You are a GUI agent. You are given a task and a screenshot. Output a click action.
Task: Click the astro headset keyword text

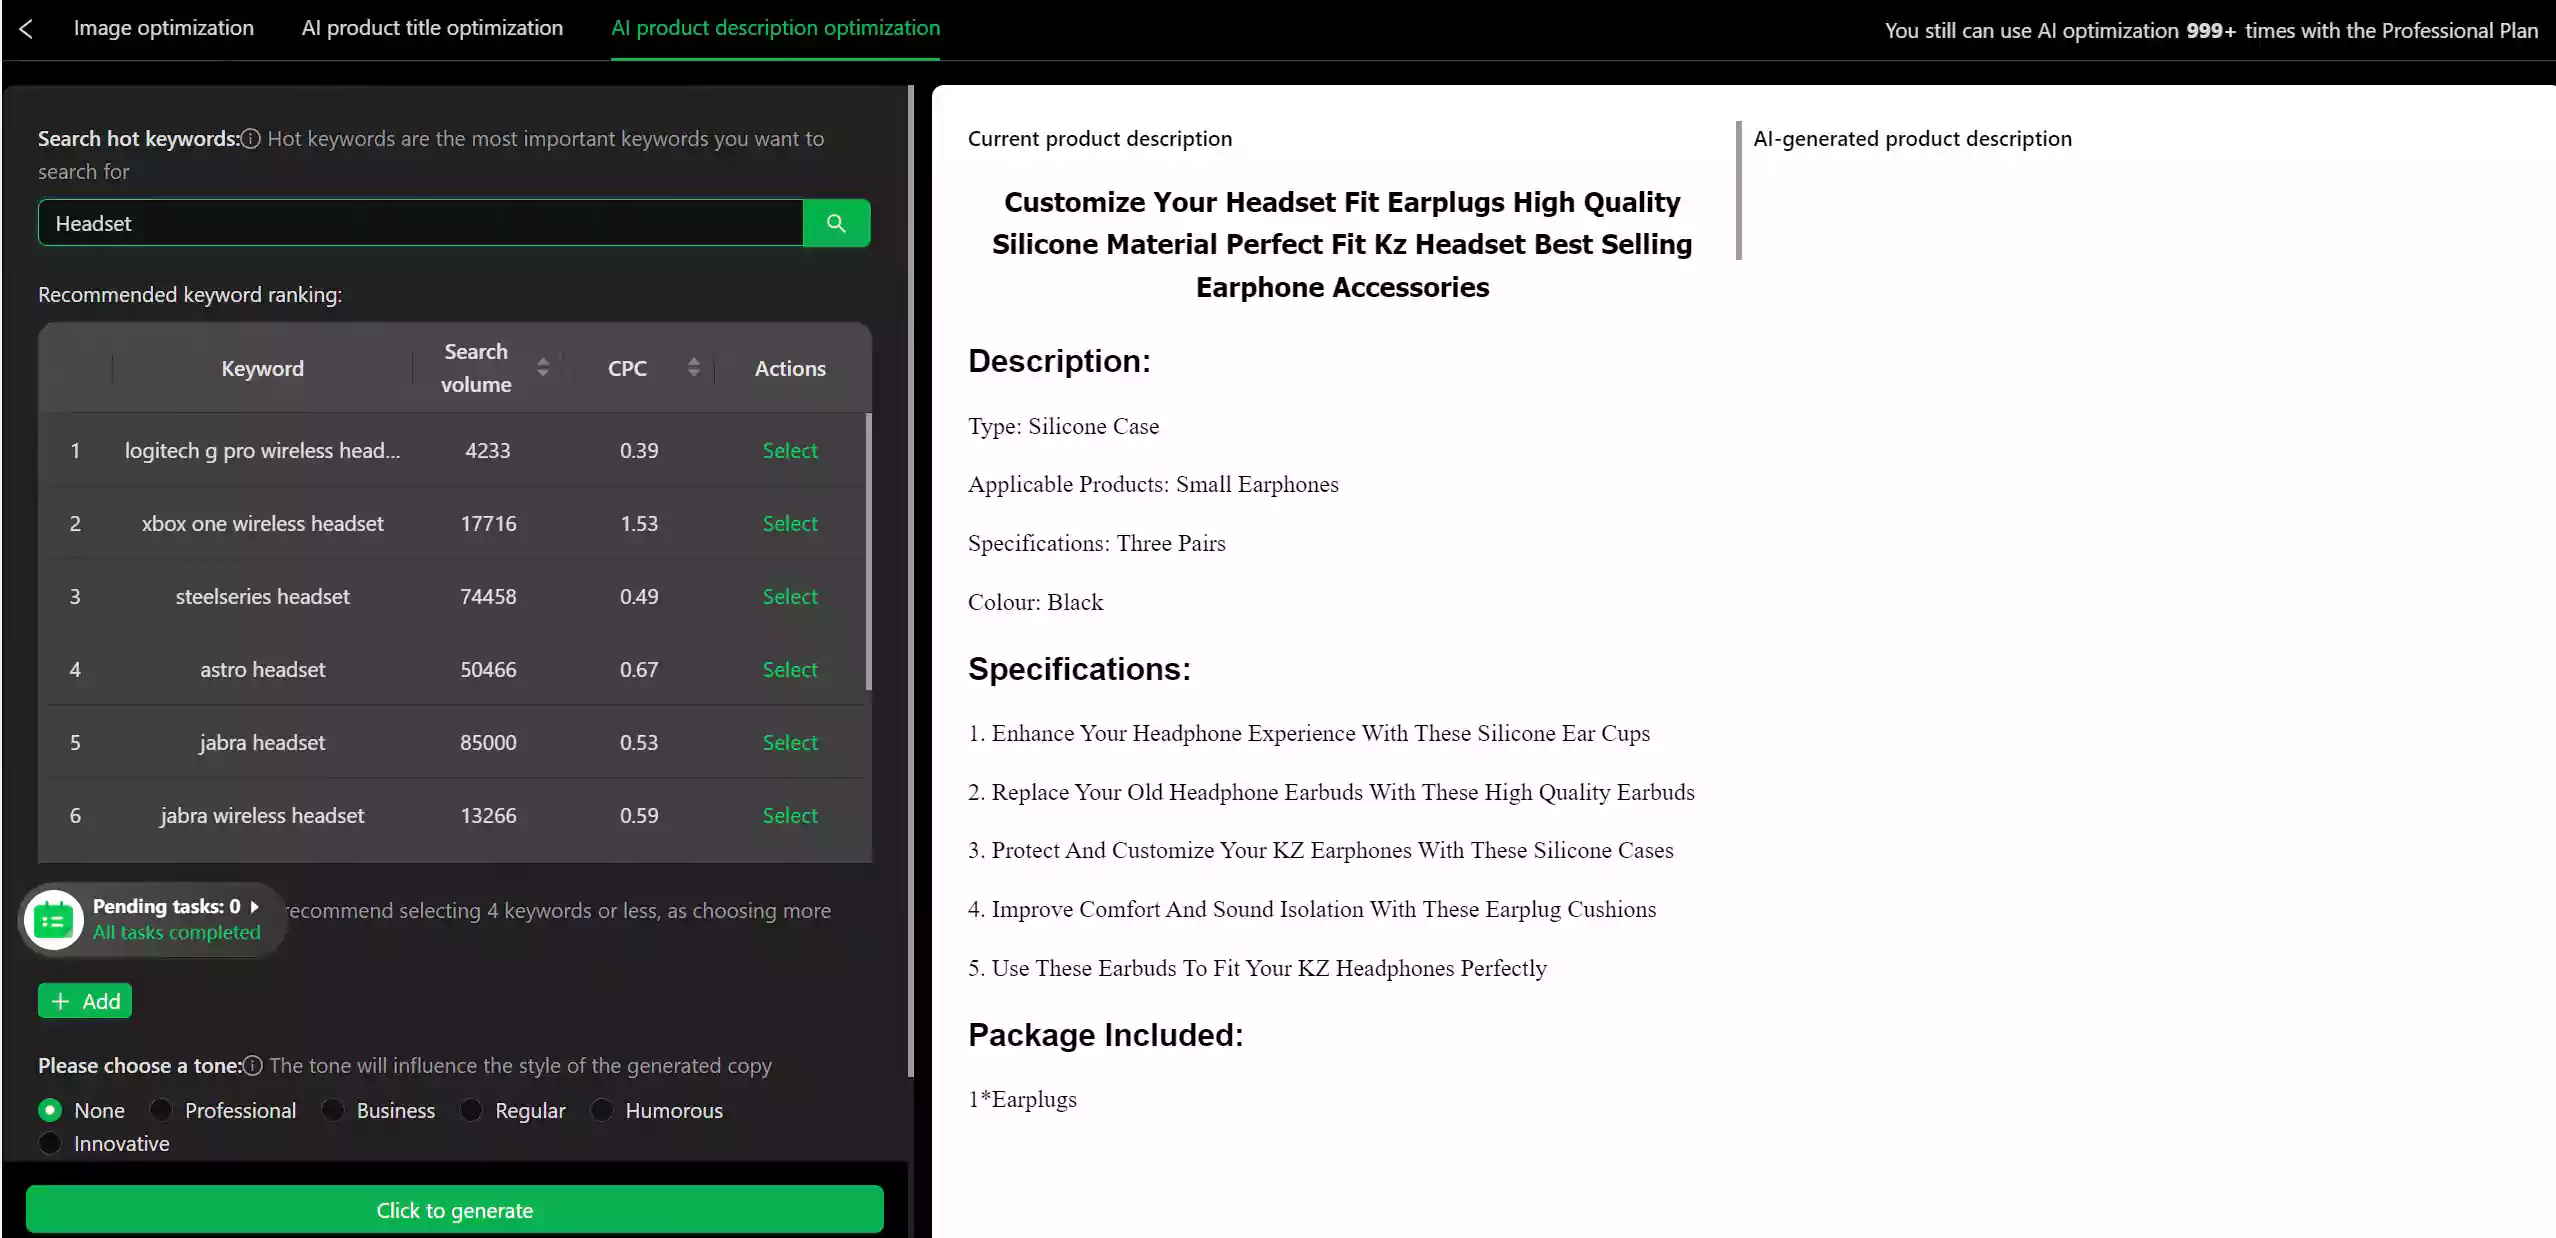click(x=263, y=670)
